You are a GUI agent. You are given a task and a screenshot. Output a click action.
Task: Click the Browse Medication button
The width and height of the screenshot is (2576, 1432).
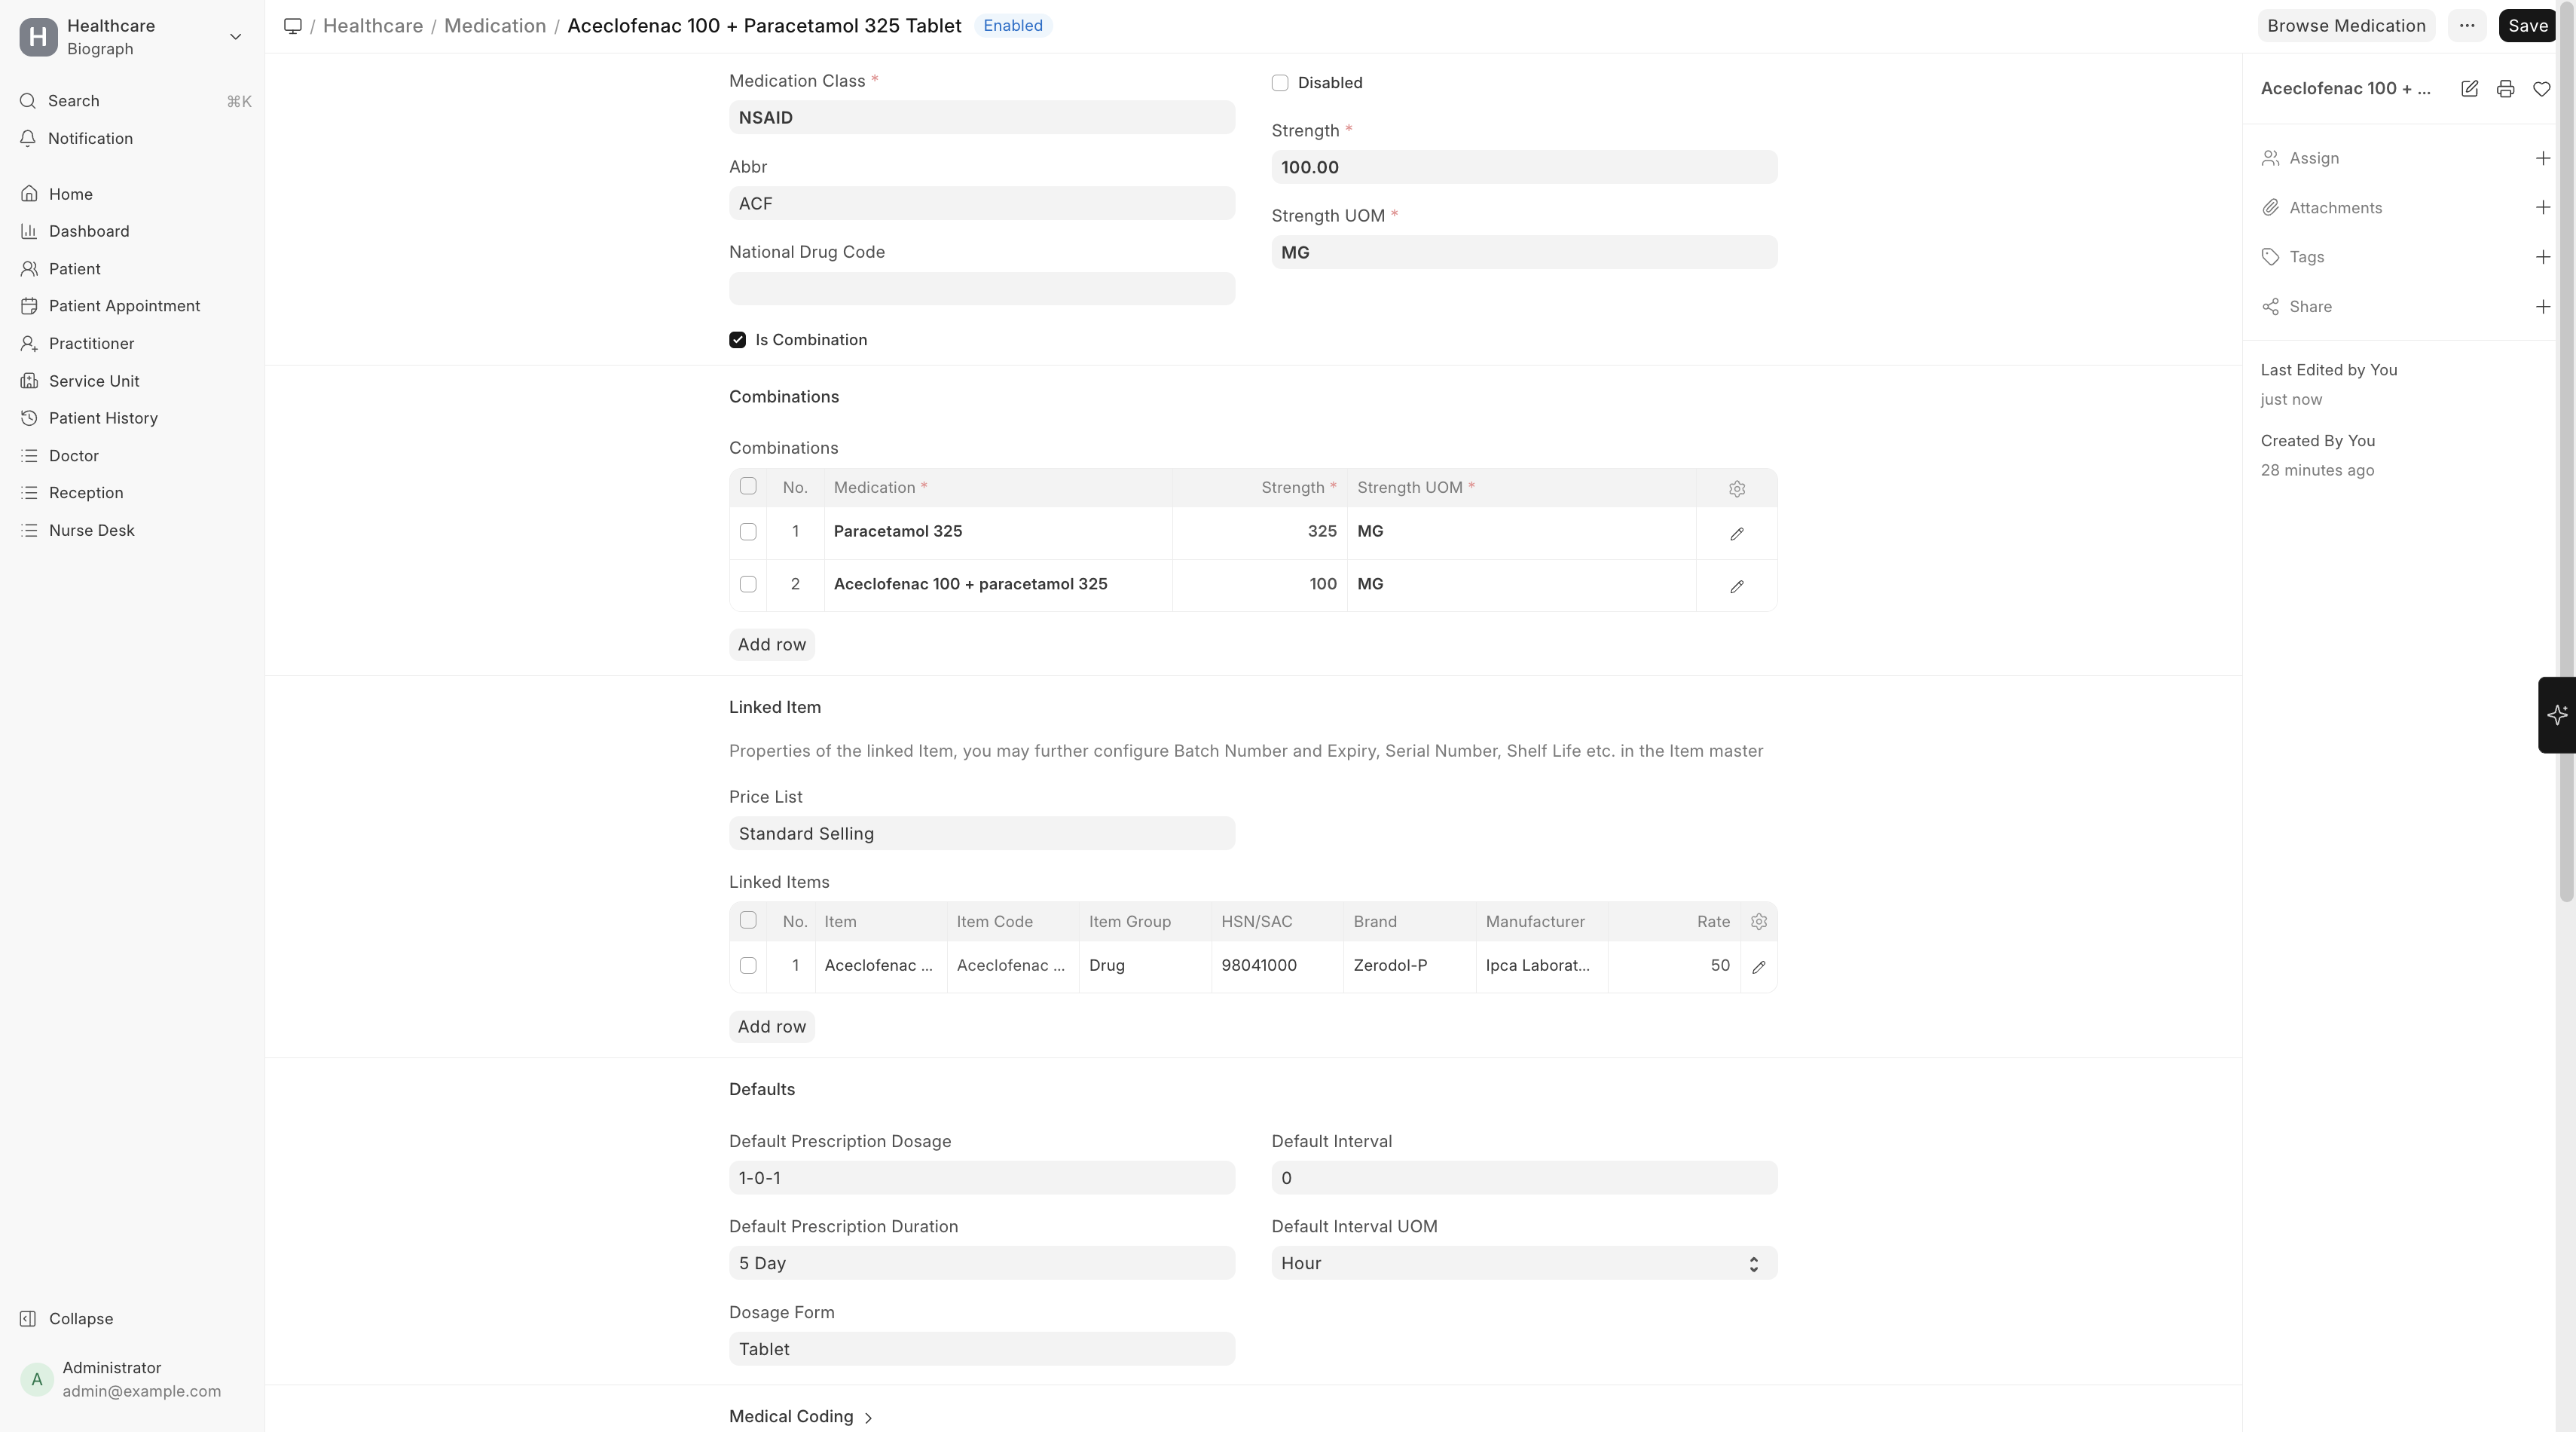click(2345, 26)
